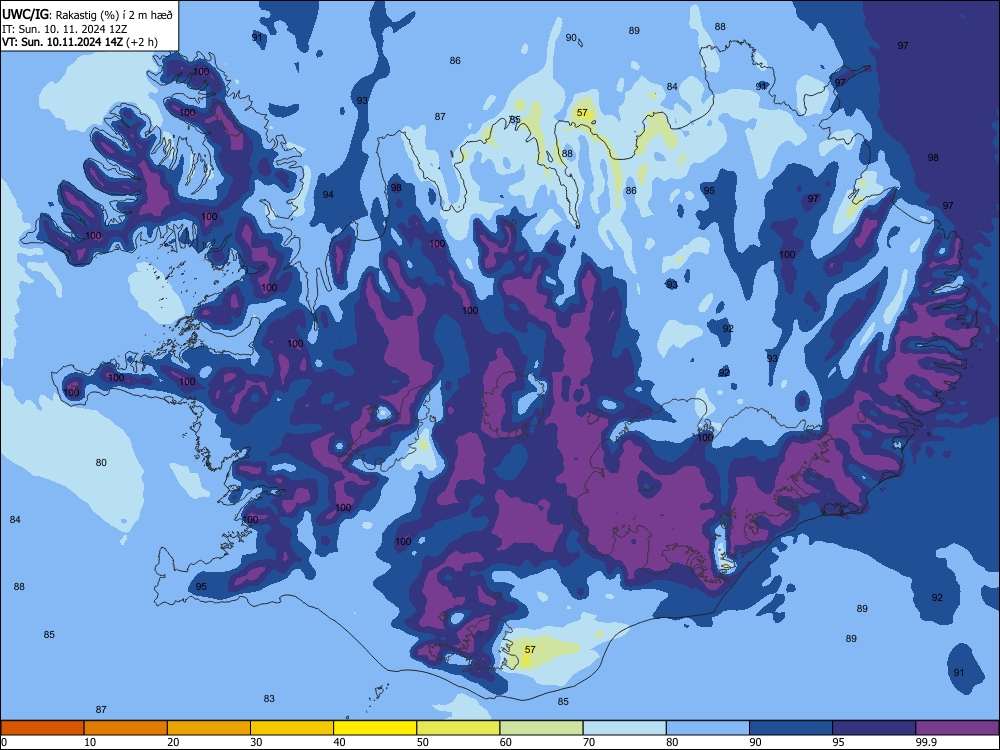
Task: Select the 90–95 dark blue legend swatch
Action: (791, 728)
